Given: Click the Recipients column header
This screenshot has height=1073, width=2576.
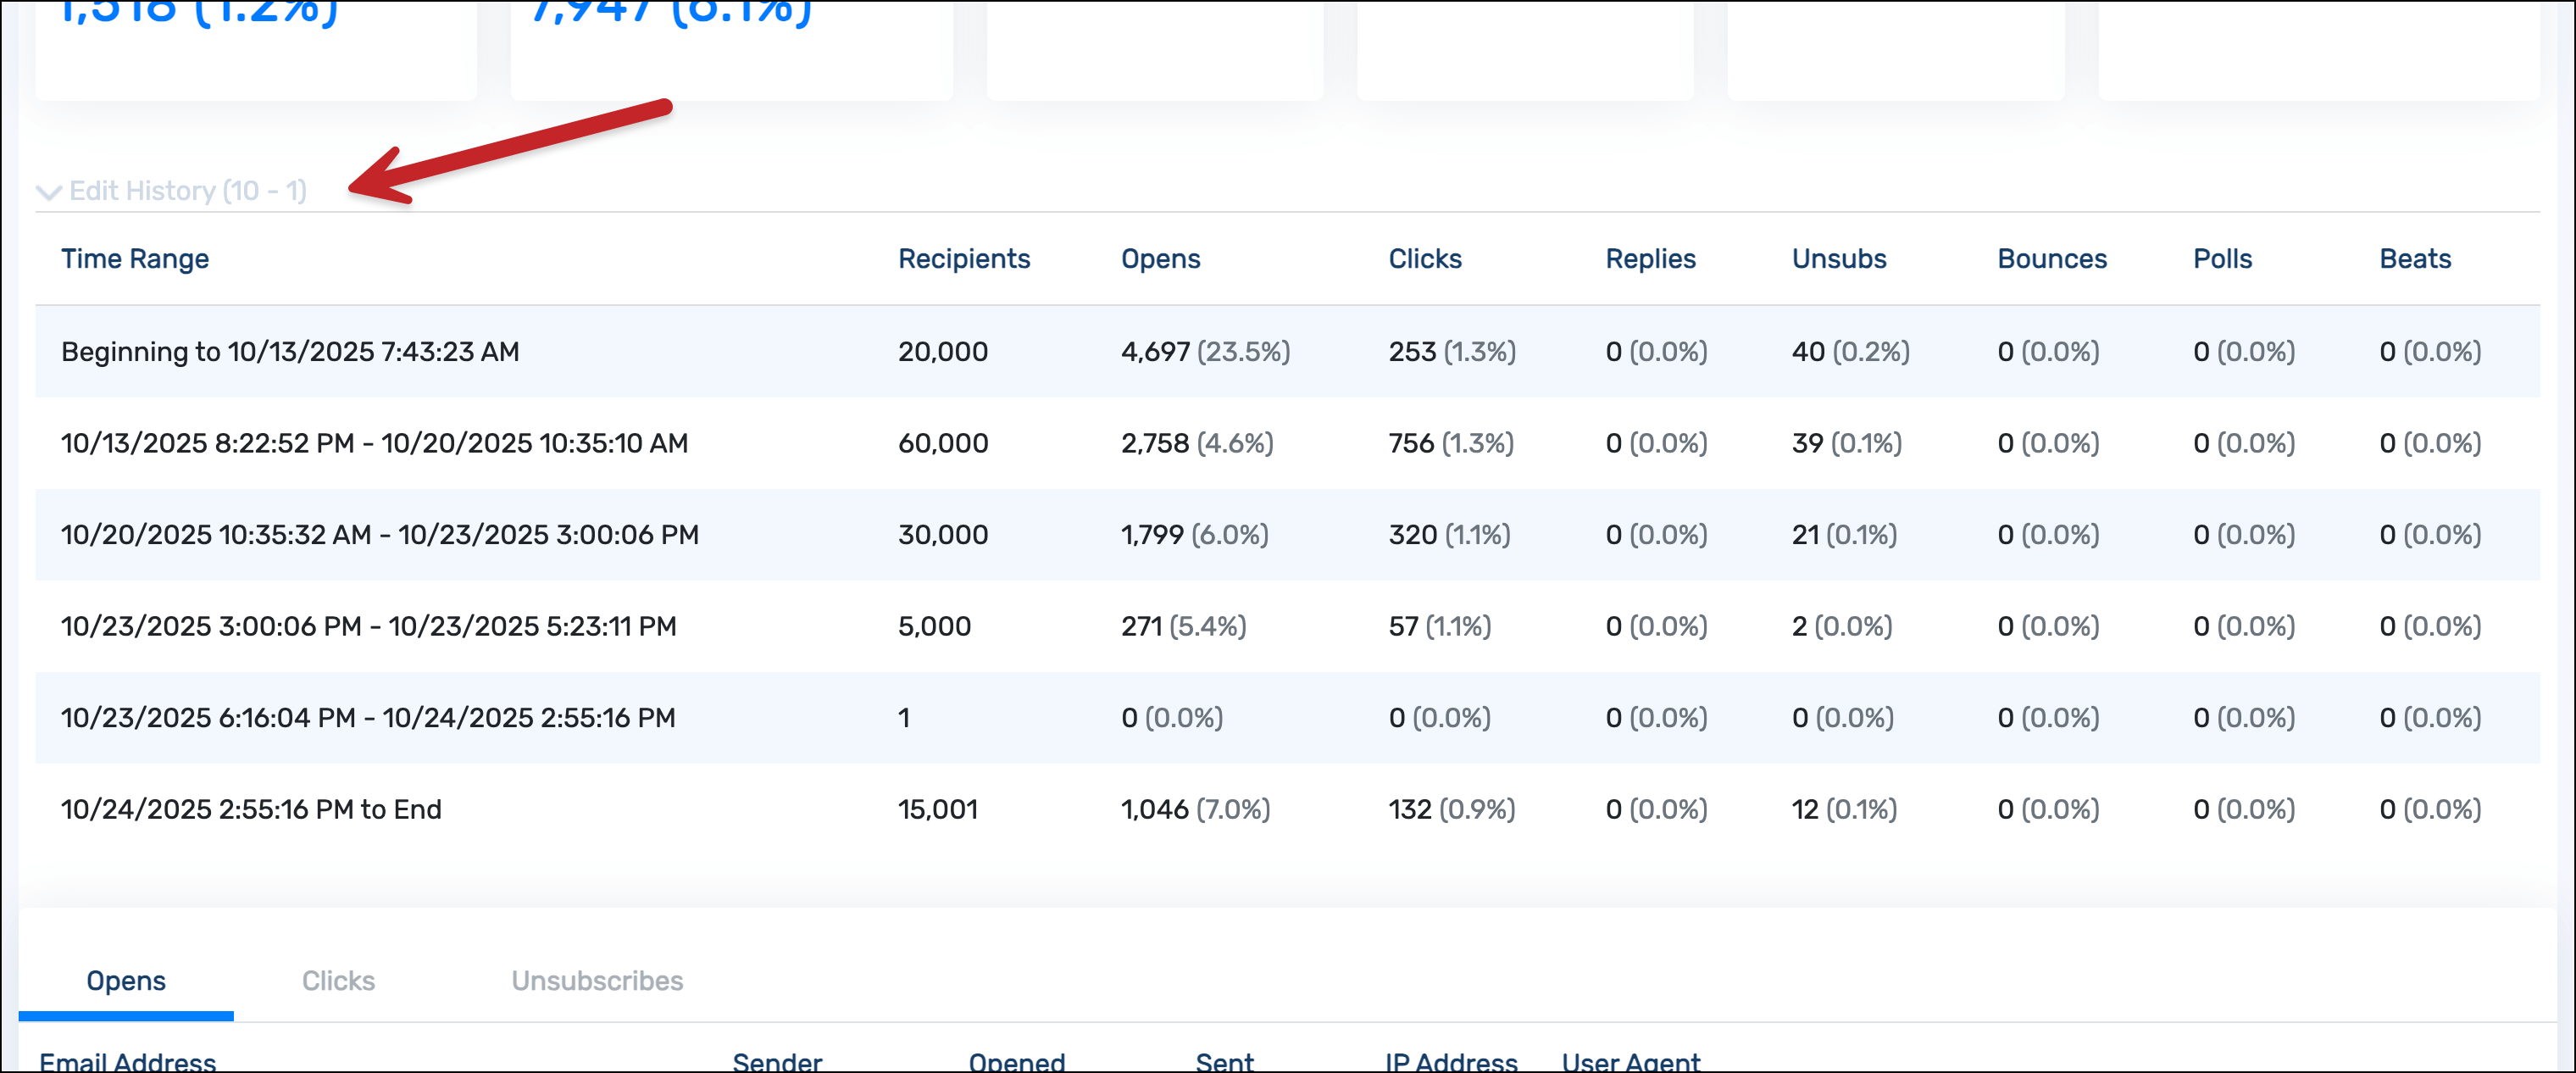Looking at the screenshot, I should pos(963,259).
